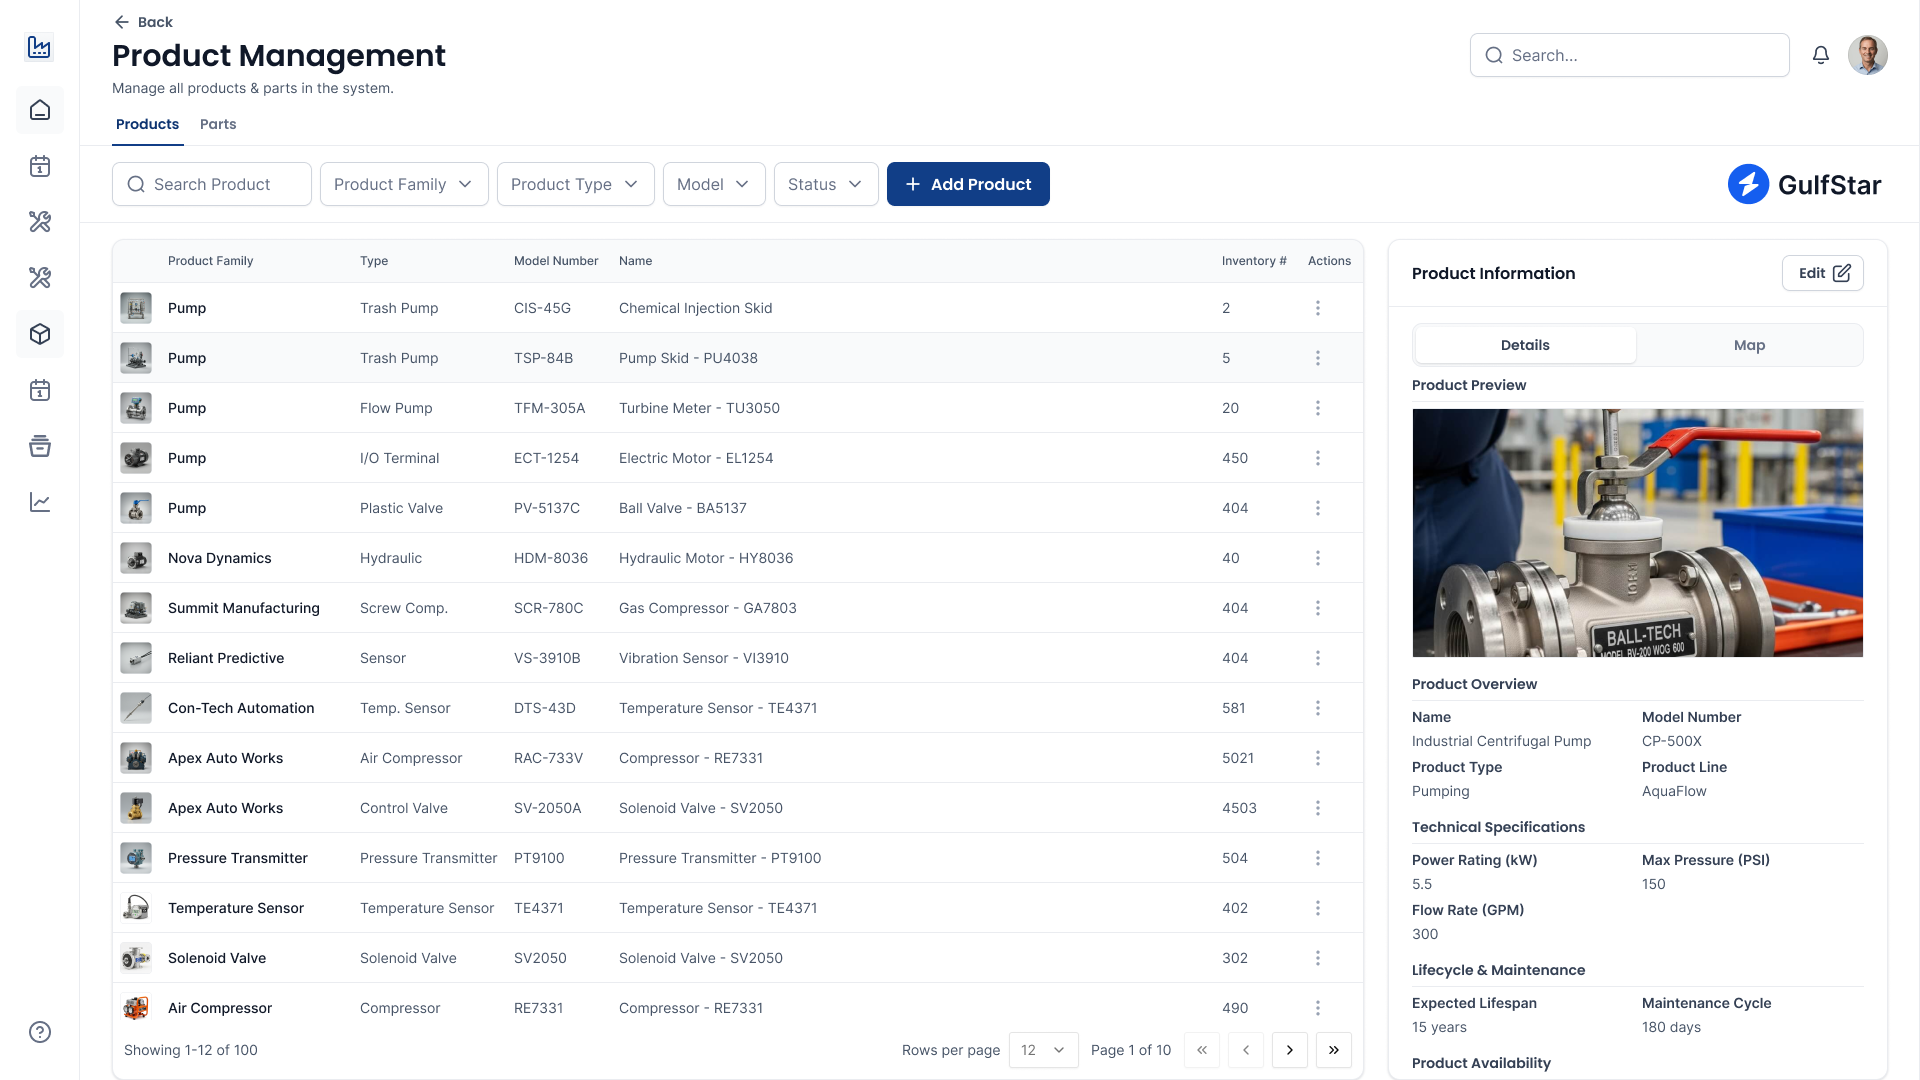The width and height of the screenshot is (1920, 1080).
Task: Switch to the Map tab in Product Information
Action: click(1749, 345)
